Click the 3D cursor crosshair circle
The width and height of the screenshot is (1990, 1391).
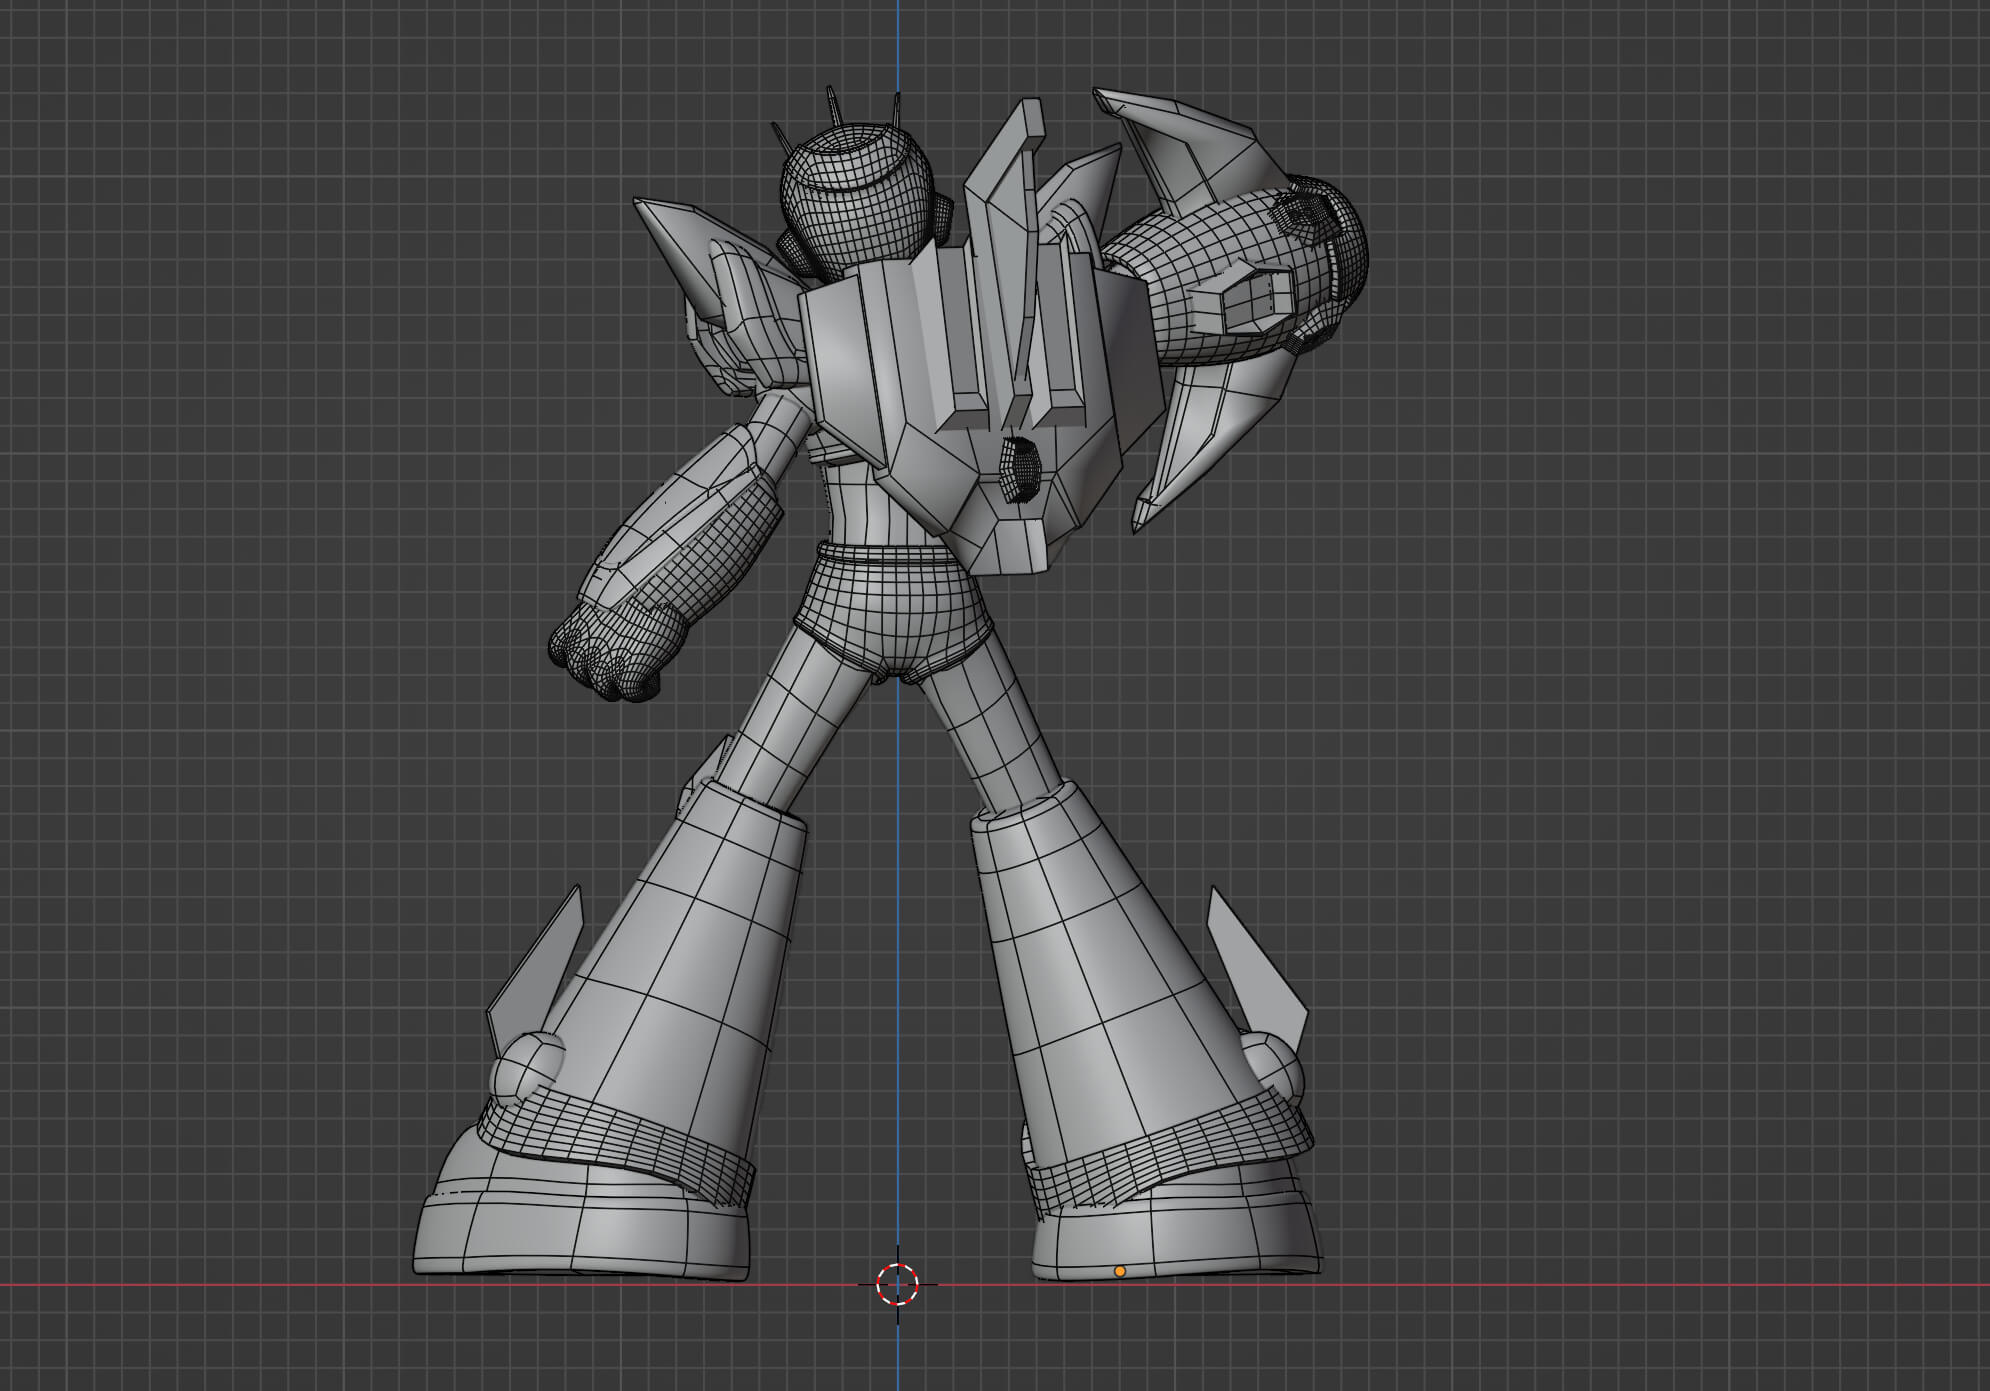point(897,1284)
